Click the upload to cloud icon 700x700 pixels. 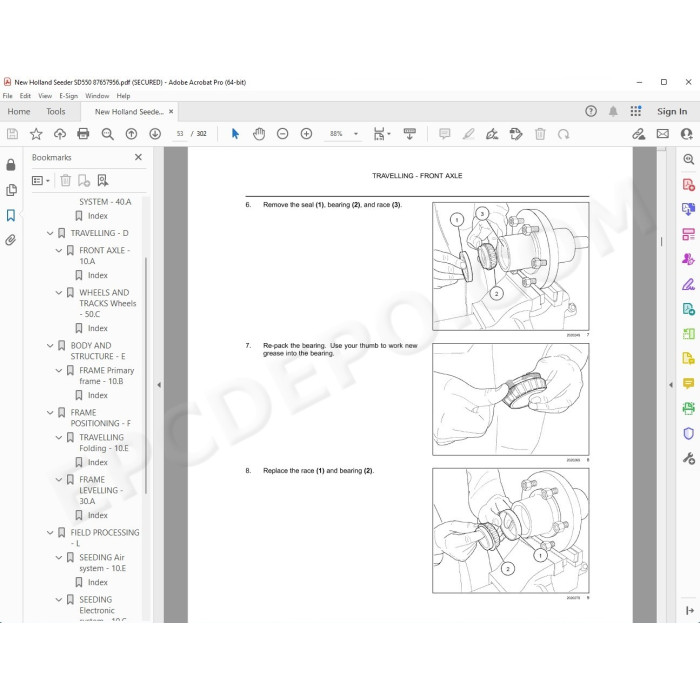point(59,134)
